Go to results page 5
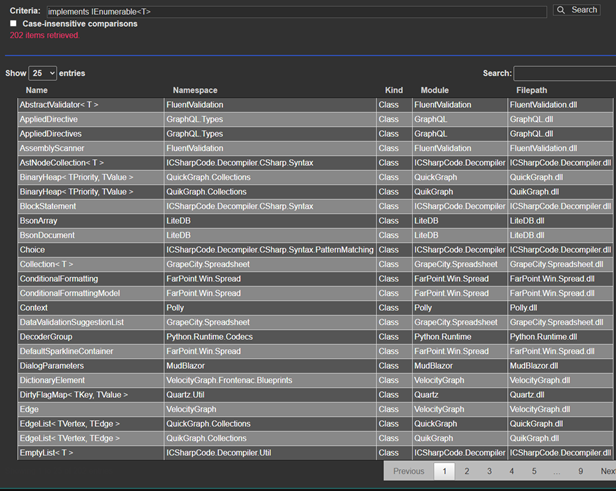 (x=534, y=471)
